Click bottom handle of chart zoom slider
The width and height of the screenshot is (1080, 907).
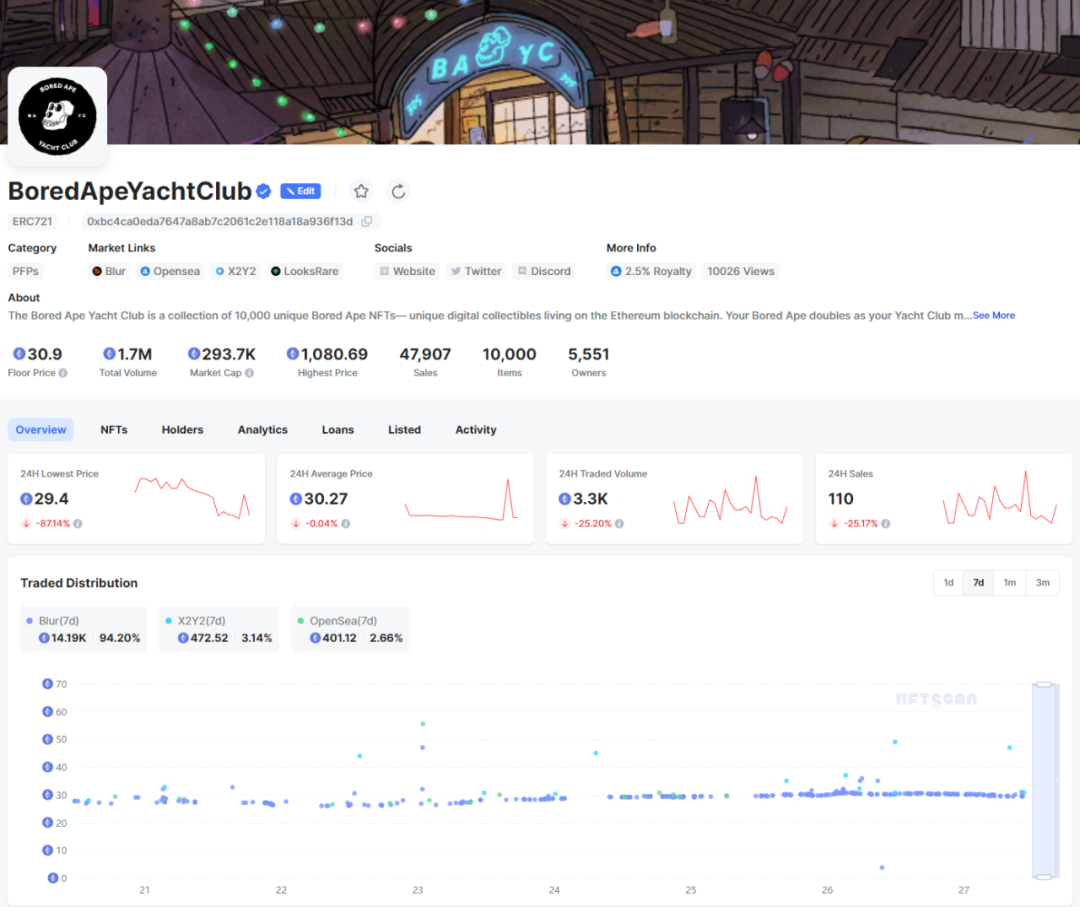pos(1044,877)
